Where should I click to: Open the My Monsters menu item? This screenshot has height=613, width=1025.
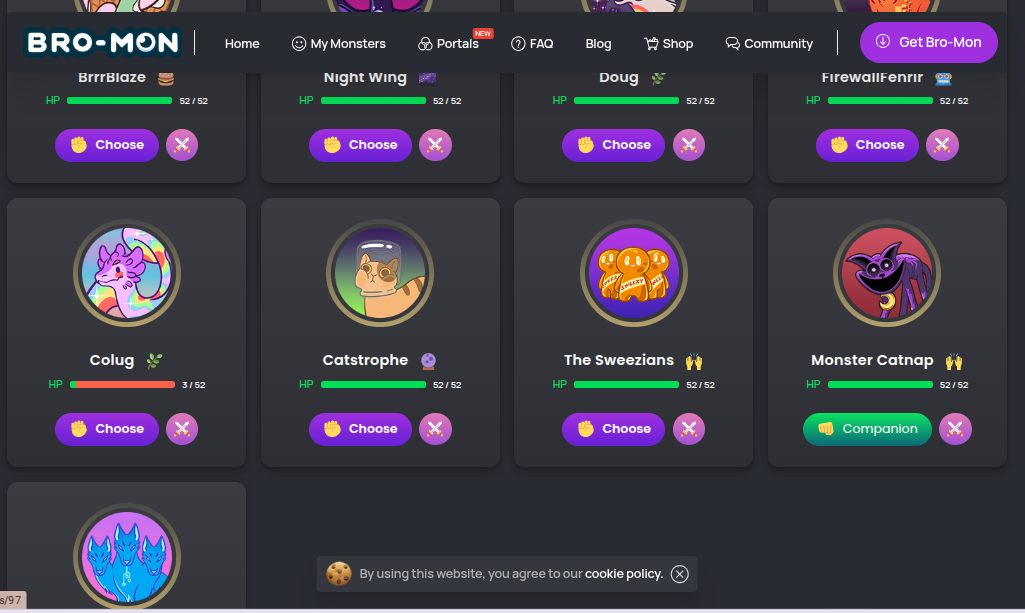pos(339,44)
